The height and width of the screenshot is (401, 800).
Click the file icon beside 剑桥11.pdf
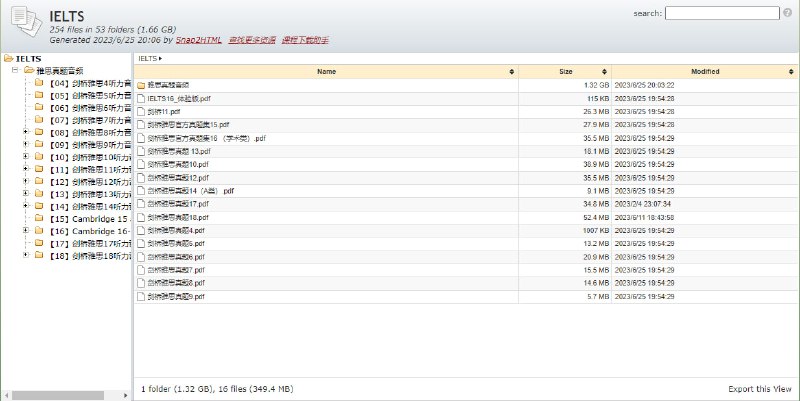point(141,112)
